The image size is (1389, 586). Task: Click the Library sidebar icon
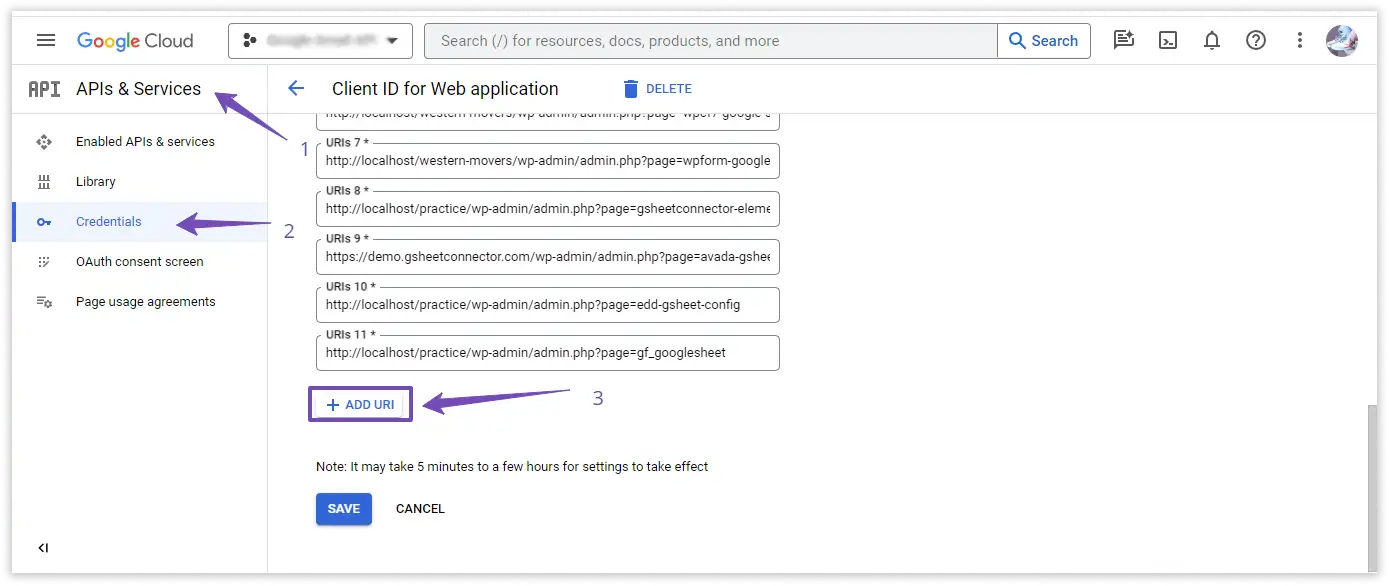pos(44,181)
